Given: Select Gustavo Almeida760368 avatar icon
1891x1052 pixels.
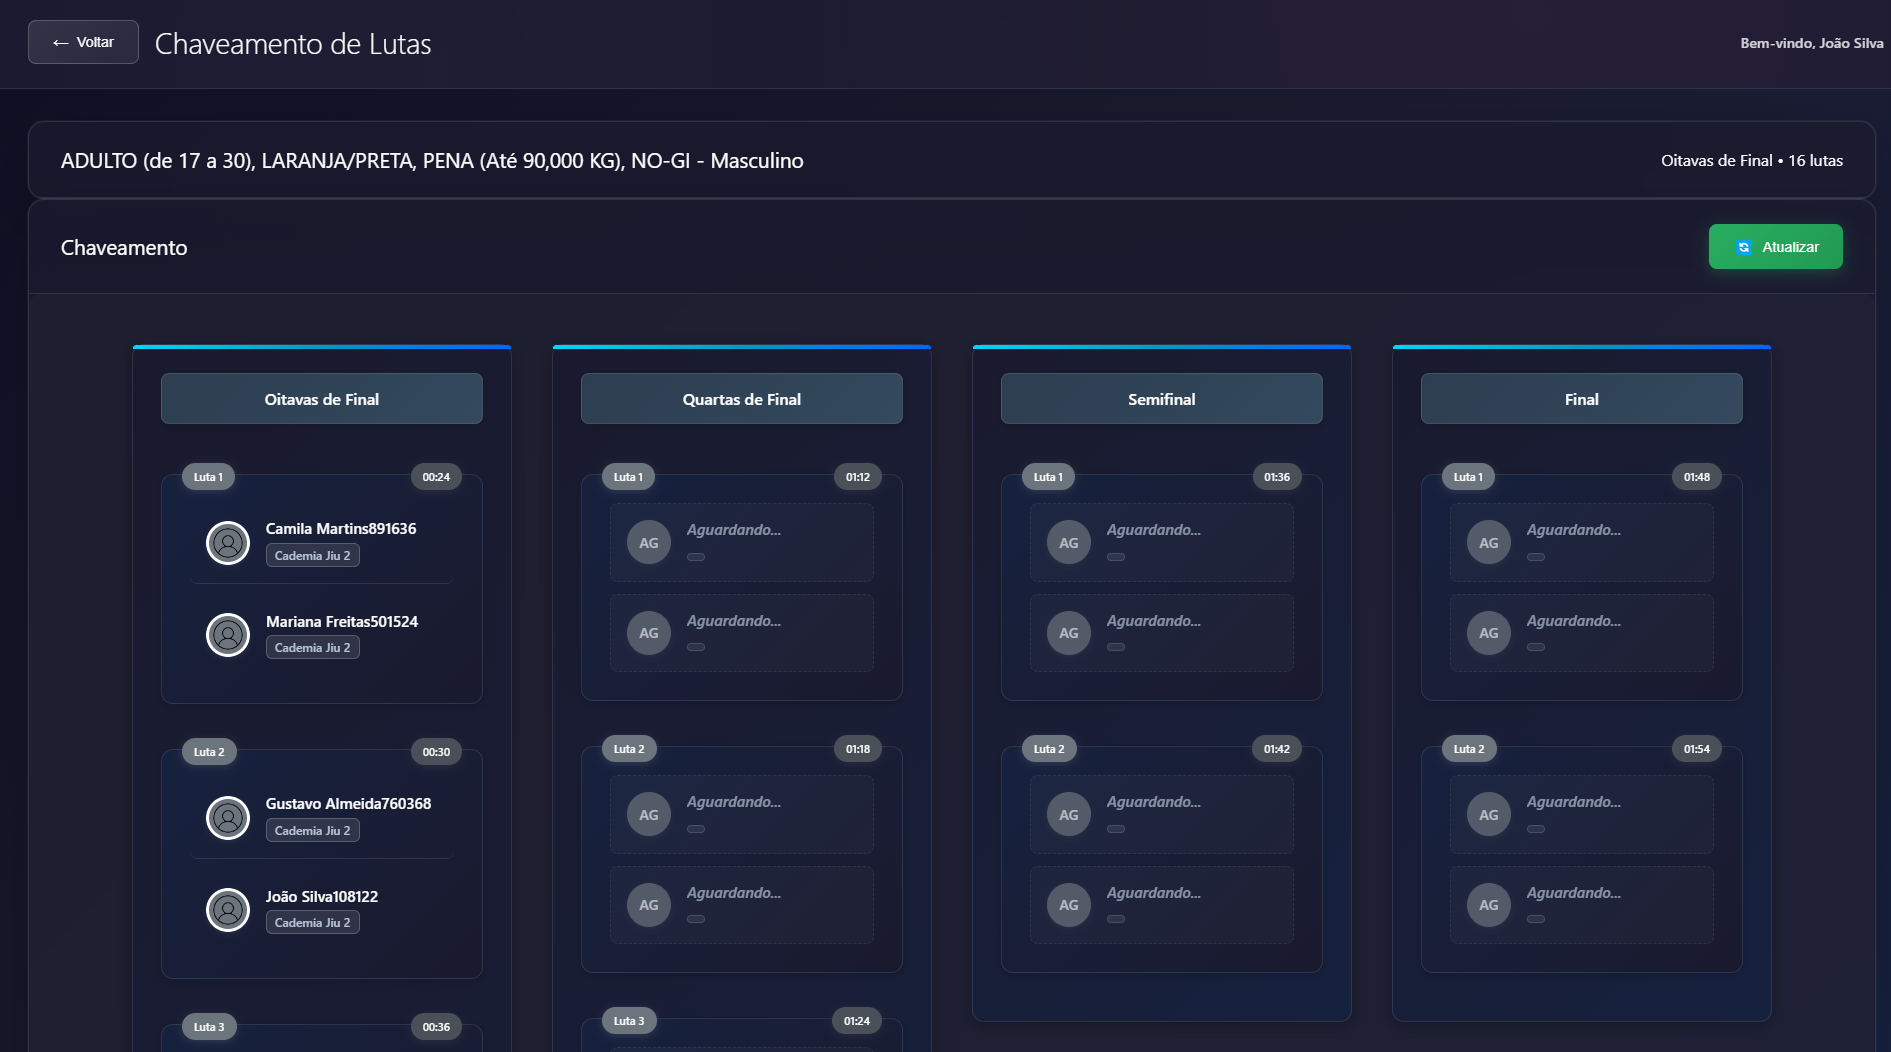Looking at the screenshot, I should point(228,818).
